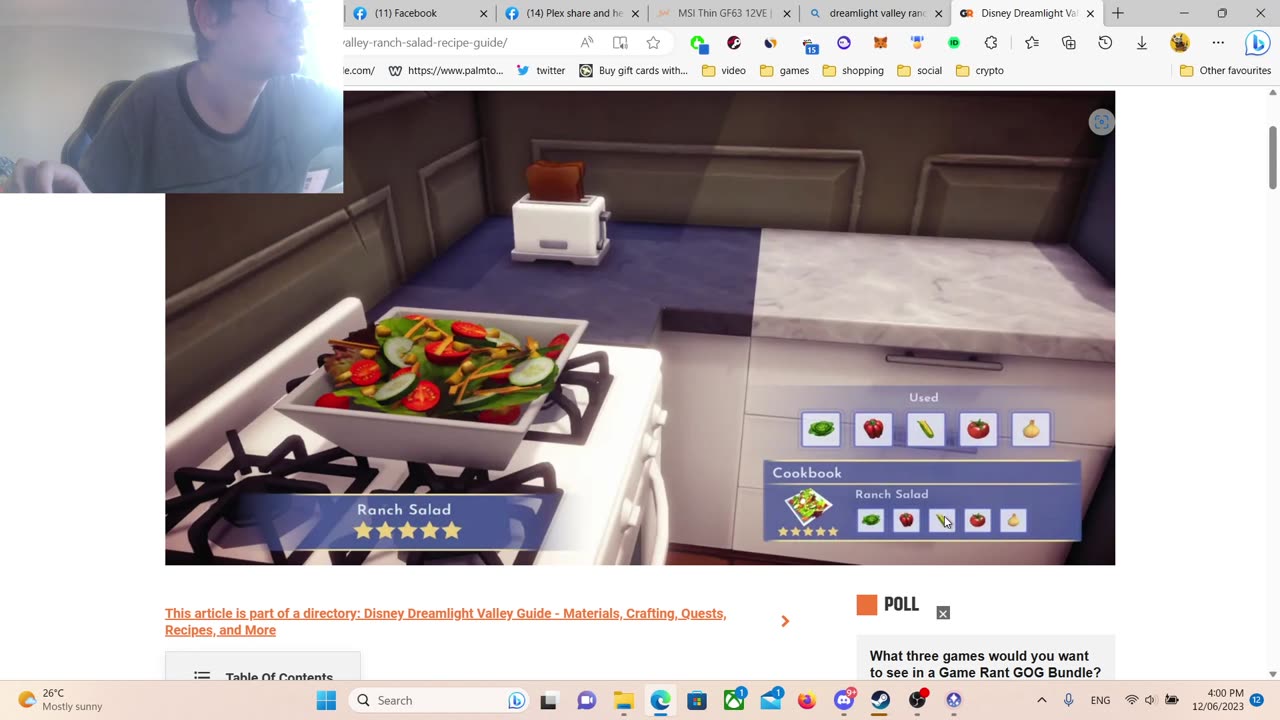This screenshot has height=720, width=1280.
Task: Open the Extensions puzzle-piece menu
Action: tap(991, 43)
